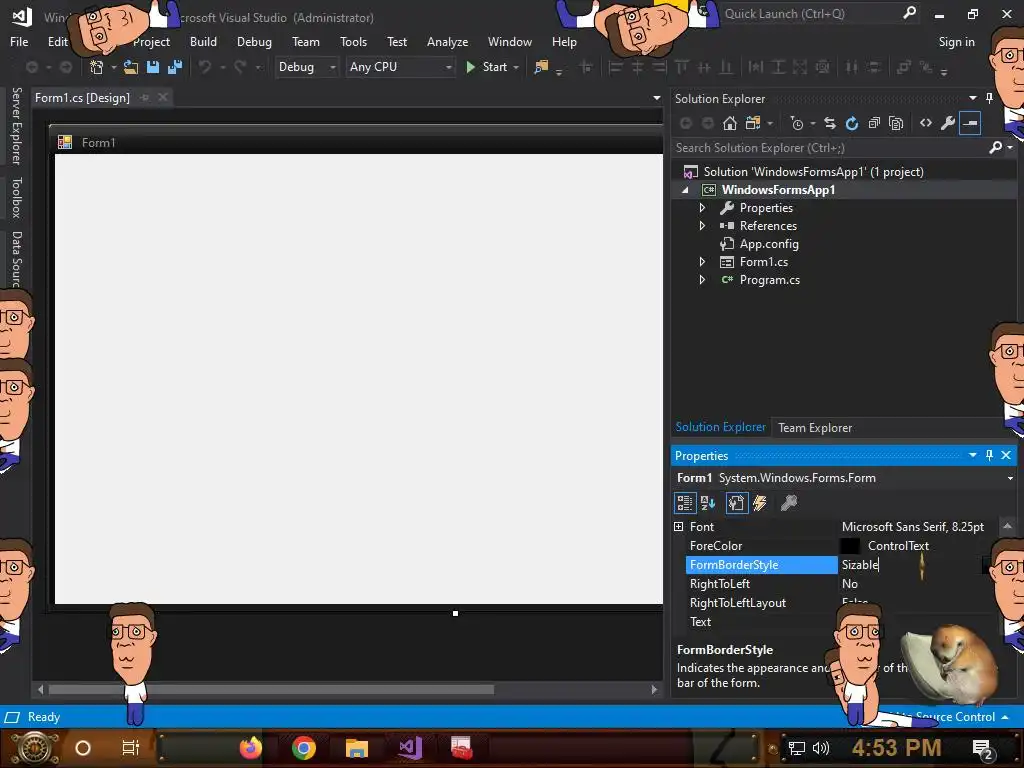Screen dimensions: 1024x768
Task: Click the Pending Changes Filter clock icon
Action: pos(797,123)
